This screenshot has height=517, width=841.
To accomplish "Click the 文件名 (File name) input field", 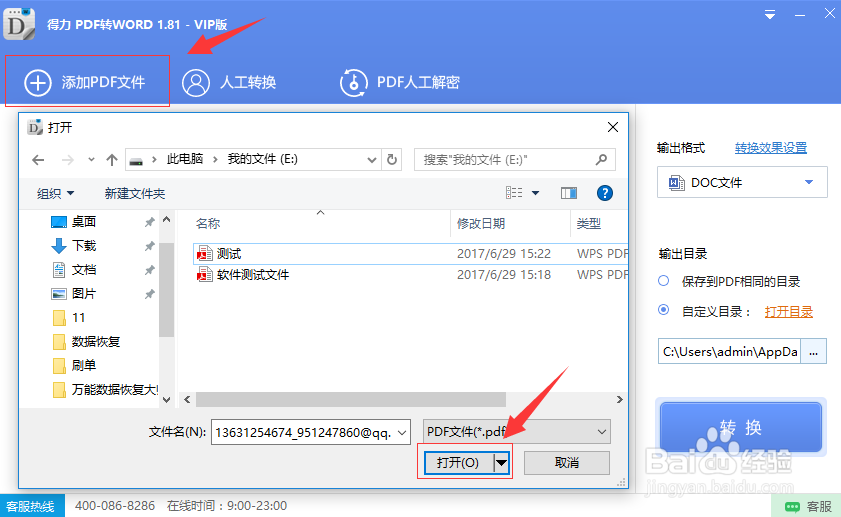I will pos(304,432).
